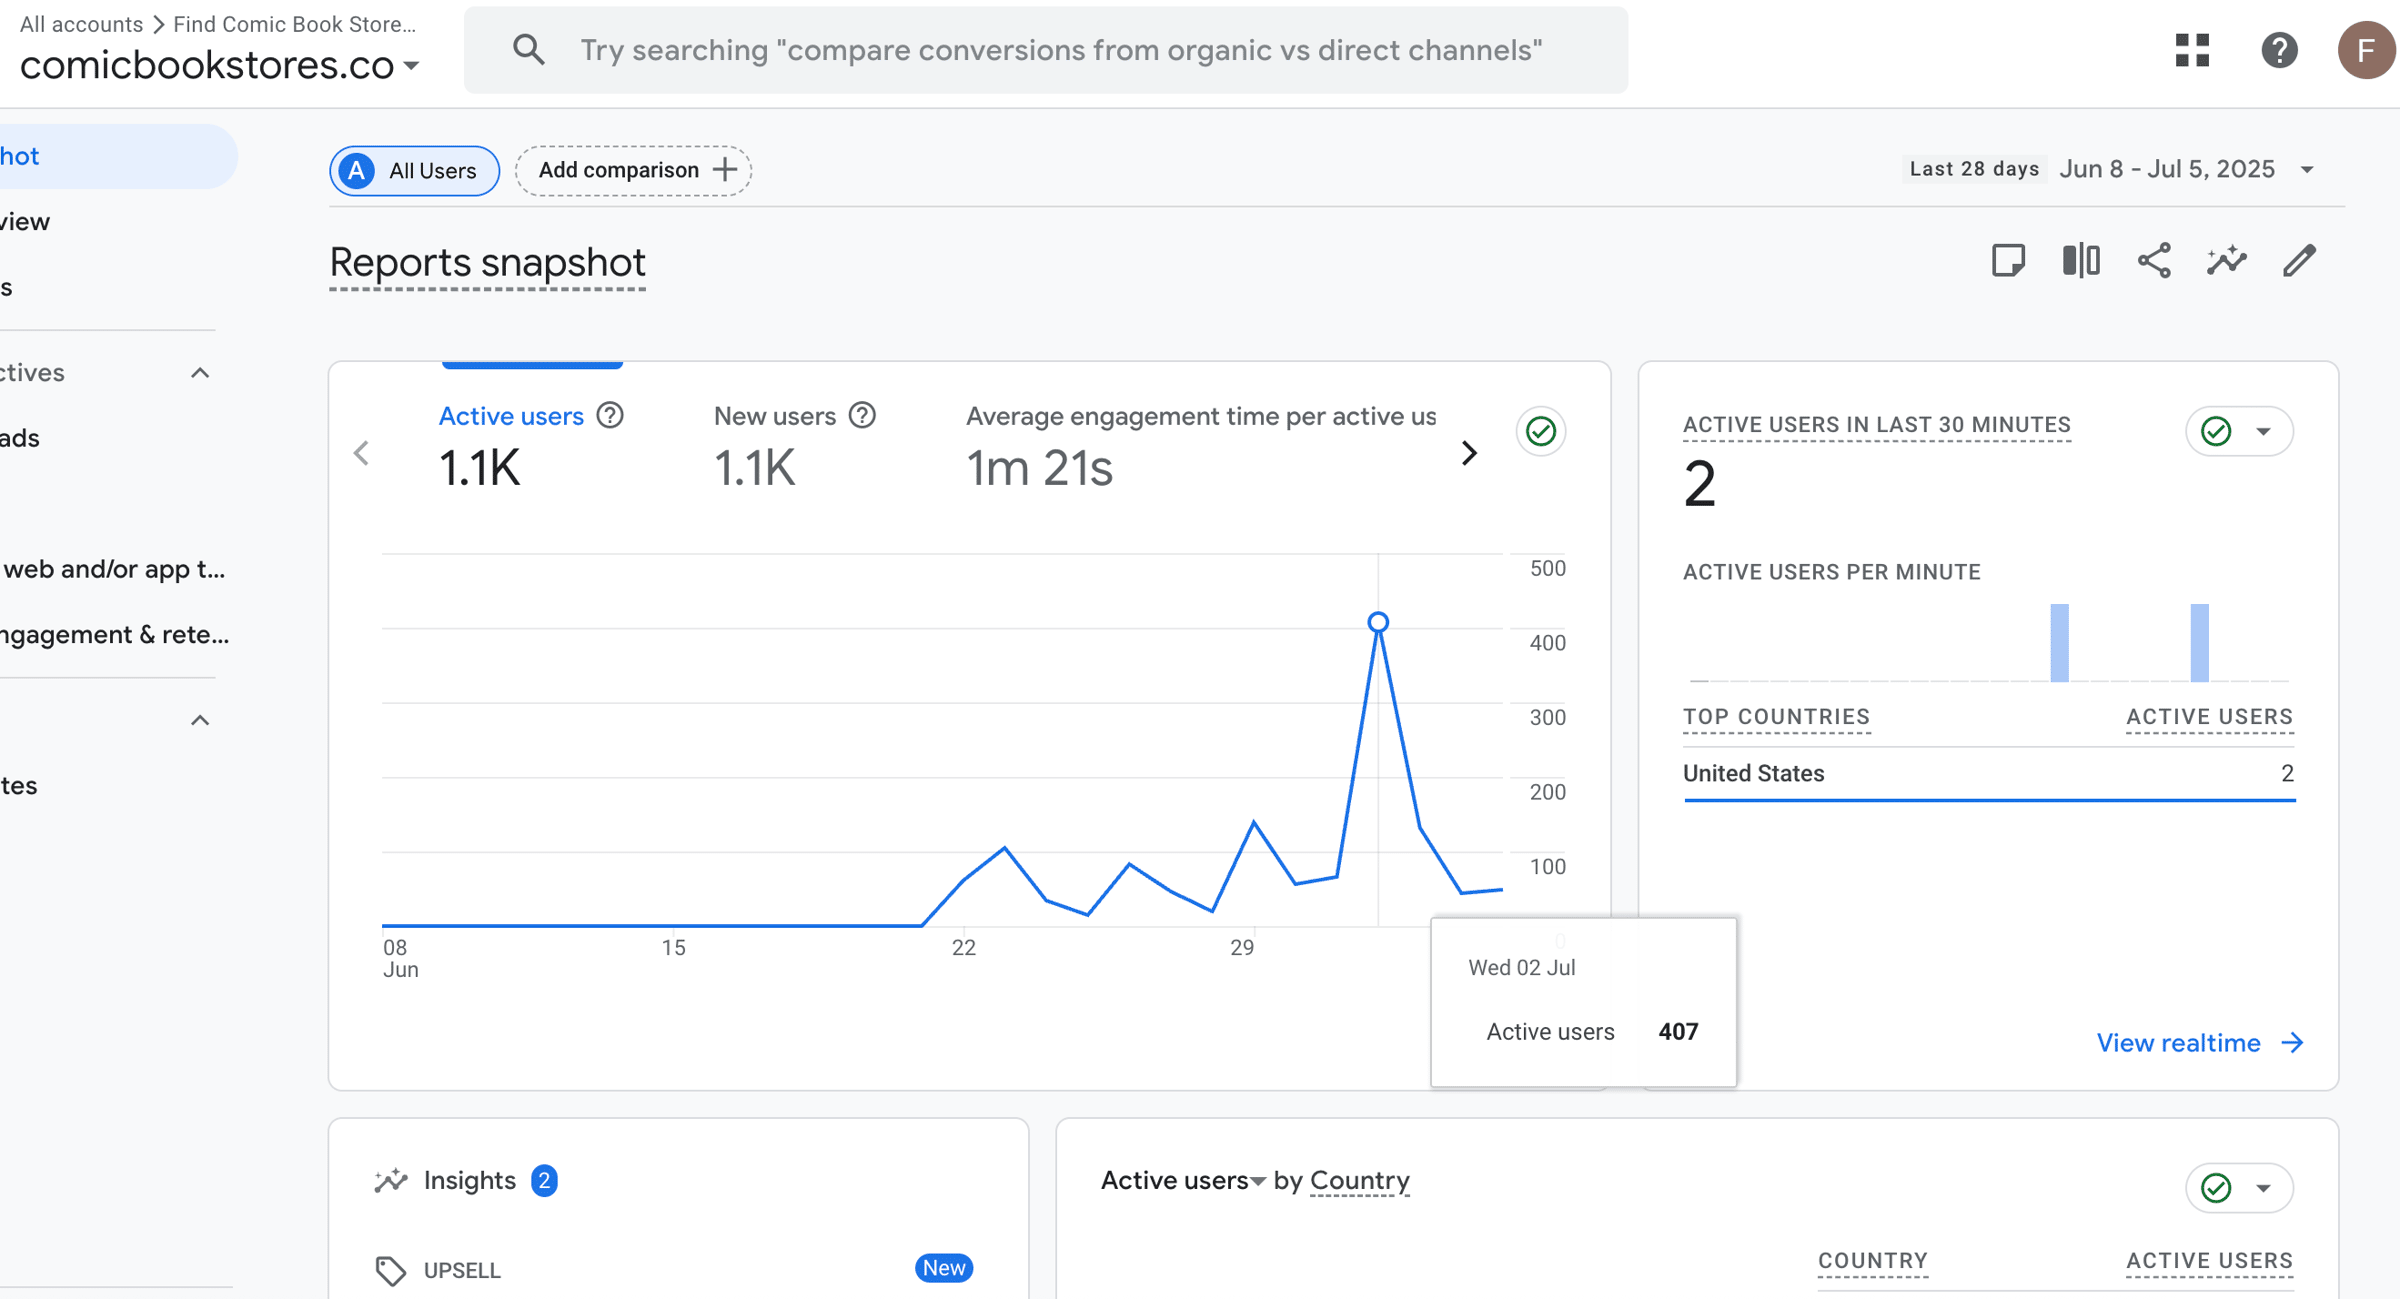Screen dimensions: 2400x1299
Task: Click the Jul 02 peak data point
Action: [x=1378, y=622]
